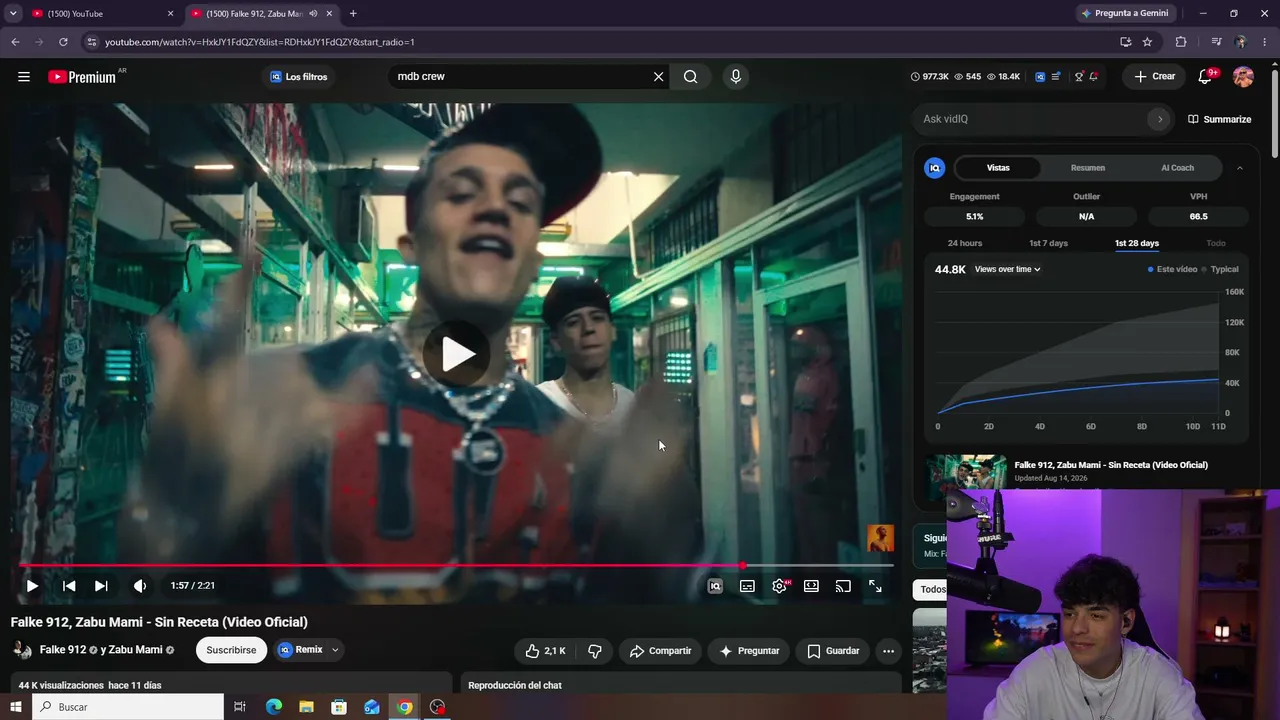Image resolution: width=1280 pixels, height=720 pixels.
Task: Switch to the Vistas tab
Action: tap(998, 168)
